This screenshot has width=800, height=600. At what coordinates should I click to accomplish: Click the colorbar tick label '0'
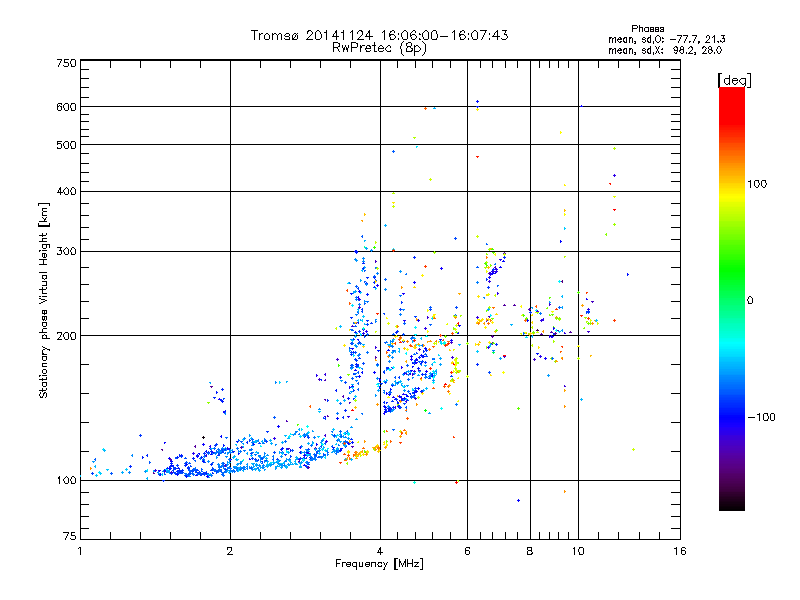coord(750,301)
